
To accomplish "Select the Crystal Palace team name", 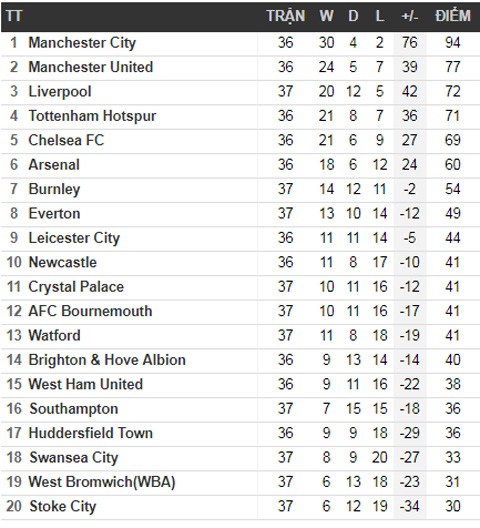I will [x=76, y=287].
